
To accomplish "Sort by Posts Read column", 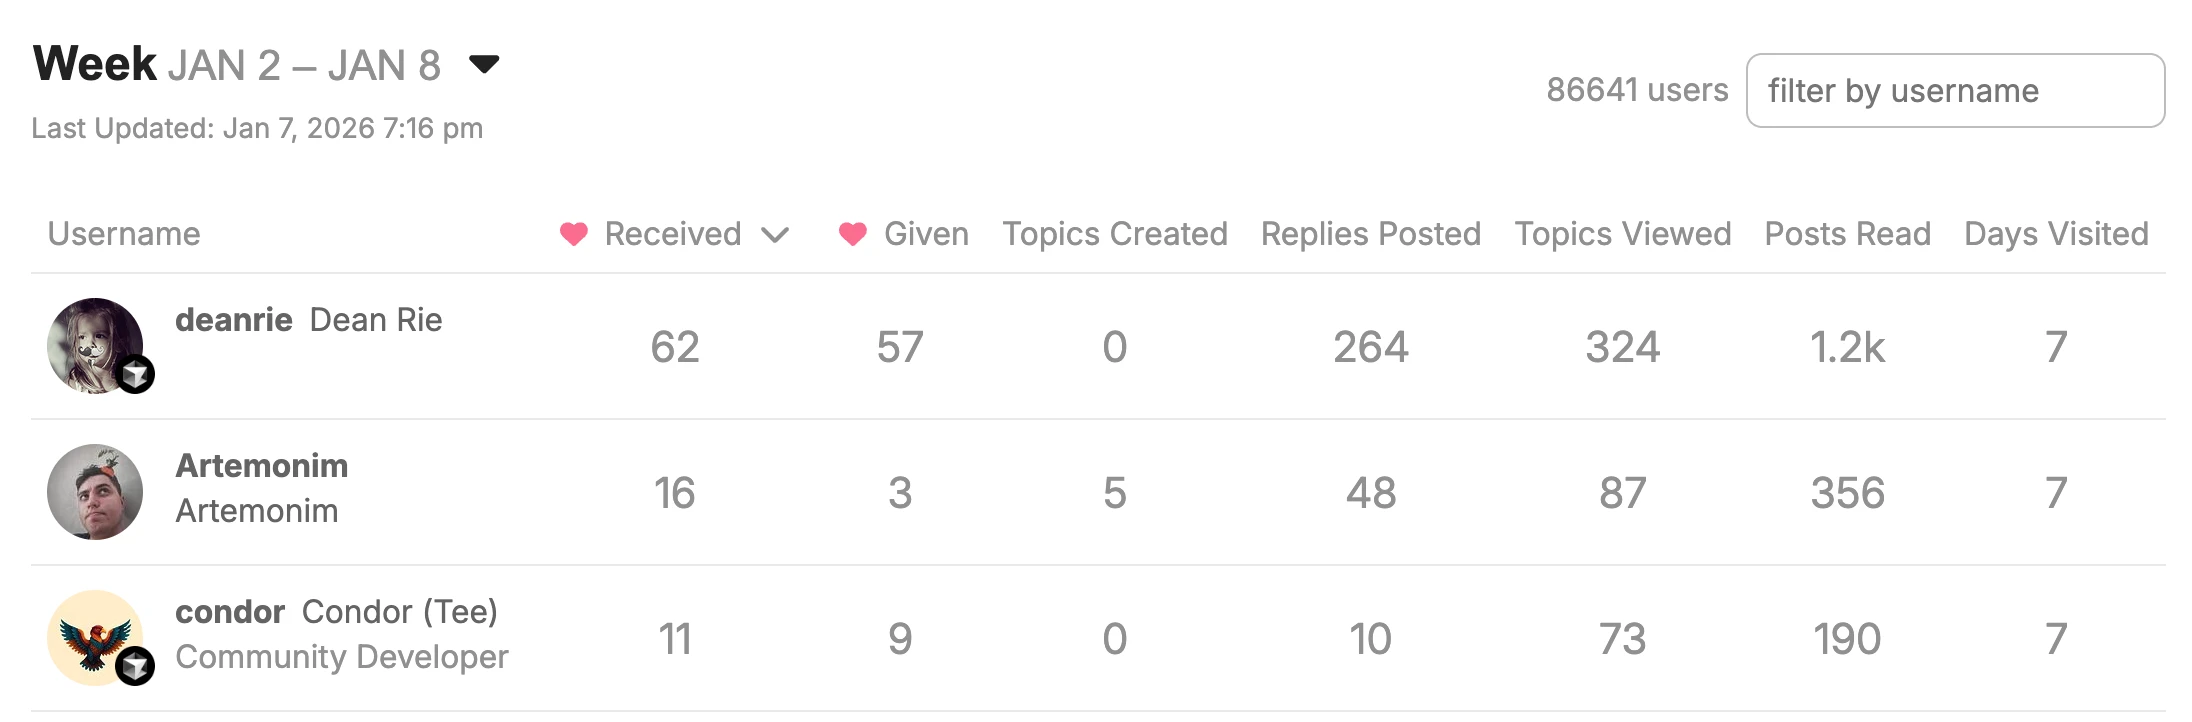I will (1847, 234).
